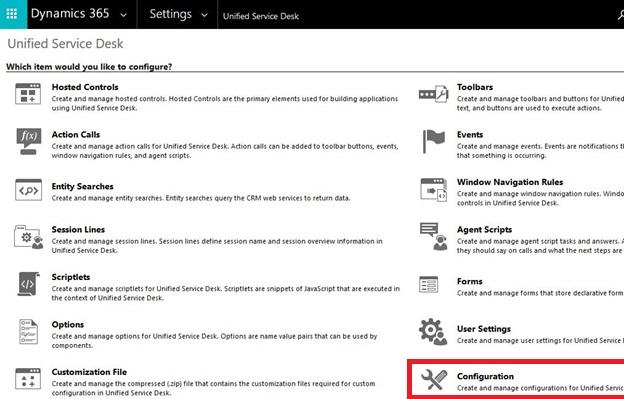Expand the Settings dropdown chevron
Screen dimensions: 624x399
click(204, 15)
